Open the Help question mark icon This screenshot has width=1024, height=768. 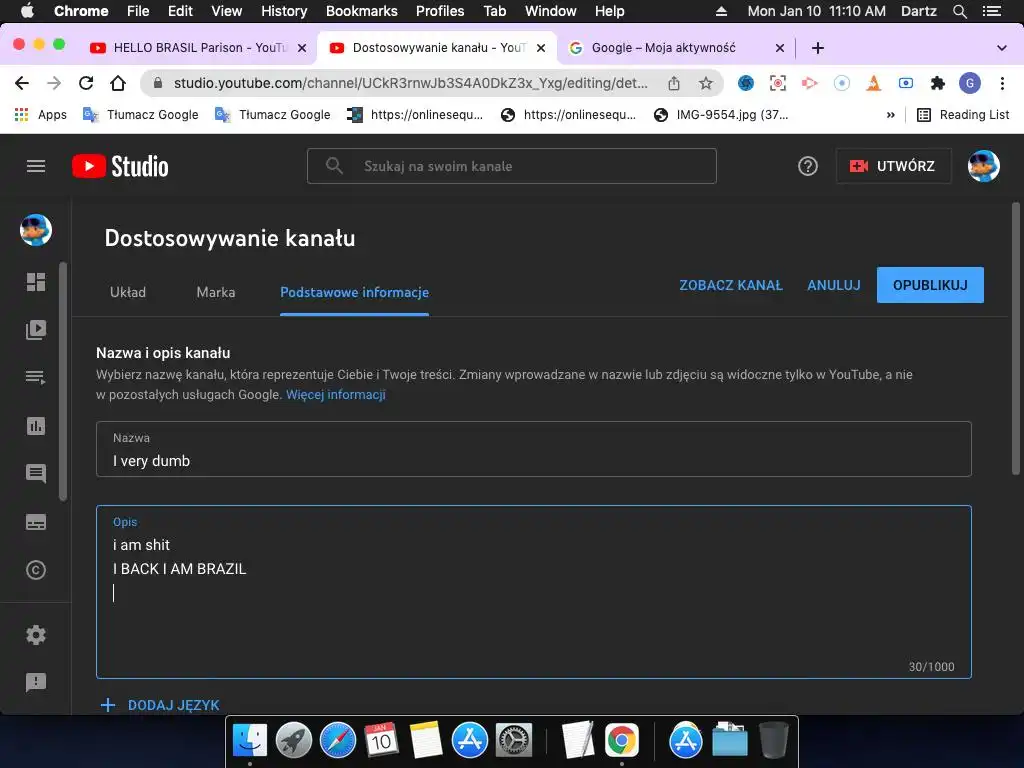coord(808,166)
